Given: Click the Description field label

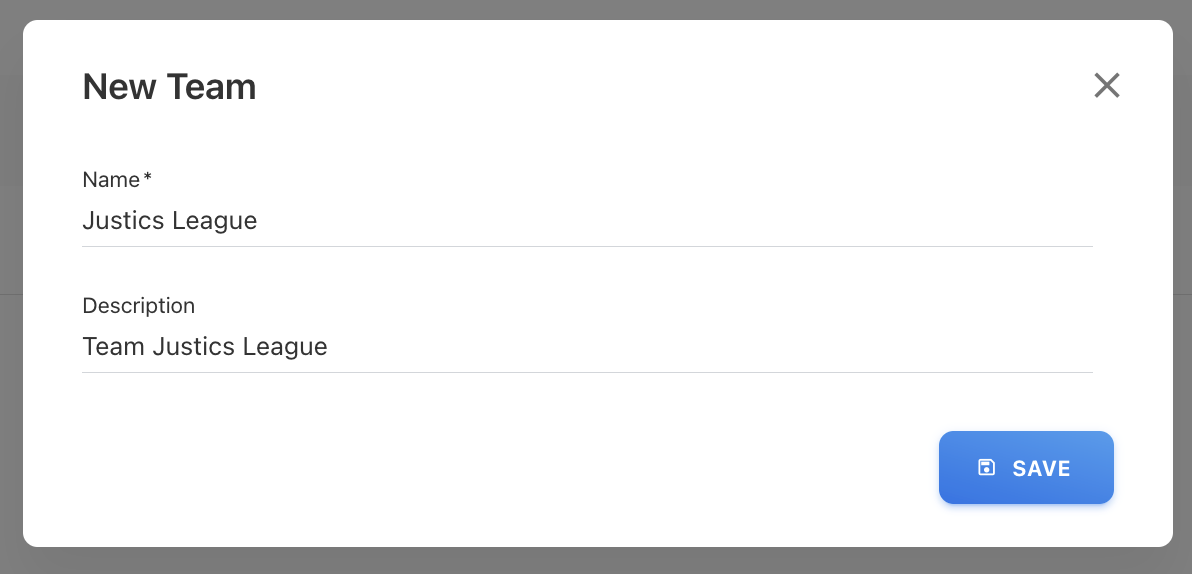Looking at the screenshot, I should point(138,306).
